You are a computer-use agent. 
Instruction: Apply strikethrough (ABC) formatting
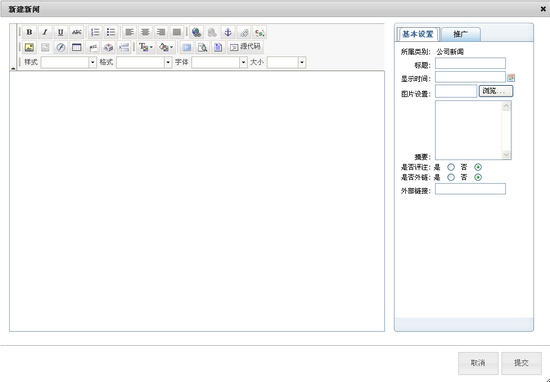(x=76, y=32)
